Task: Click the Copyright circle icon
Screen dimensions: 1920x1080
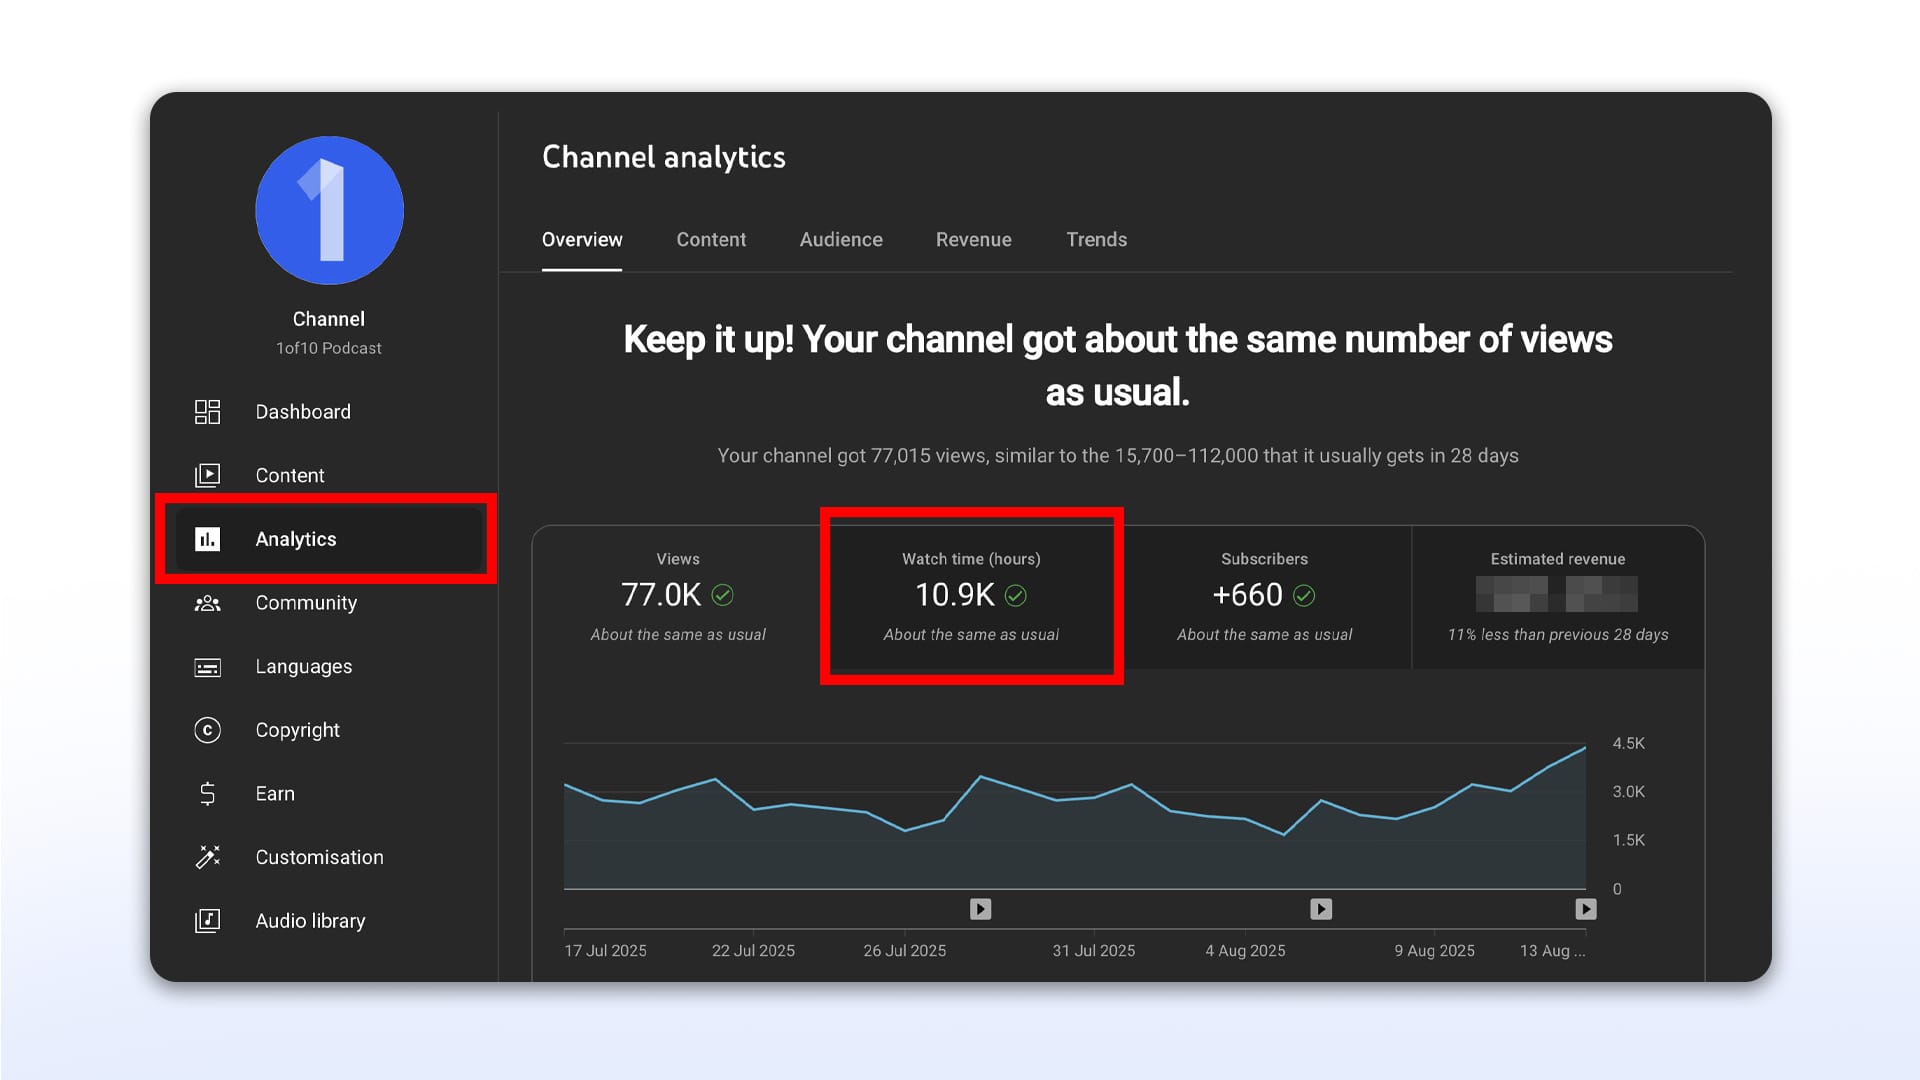Action: coord(207,730)
